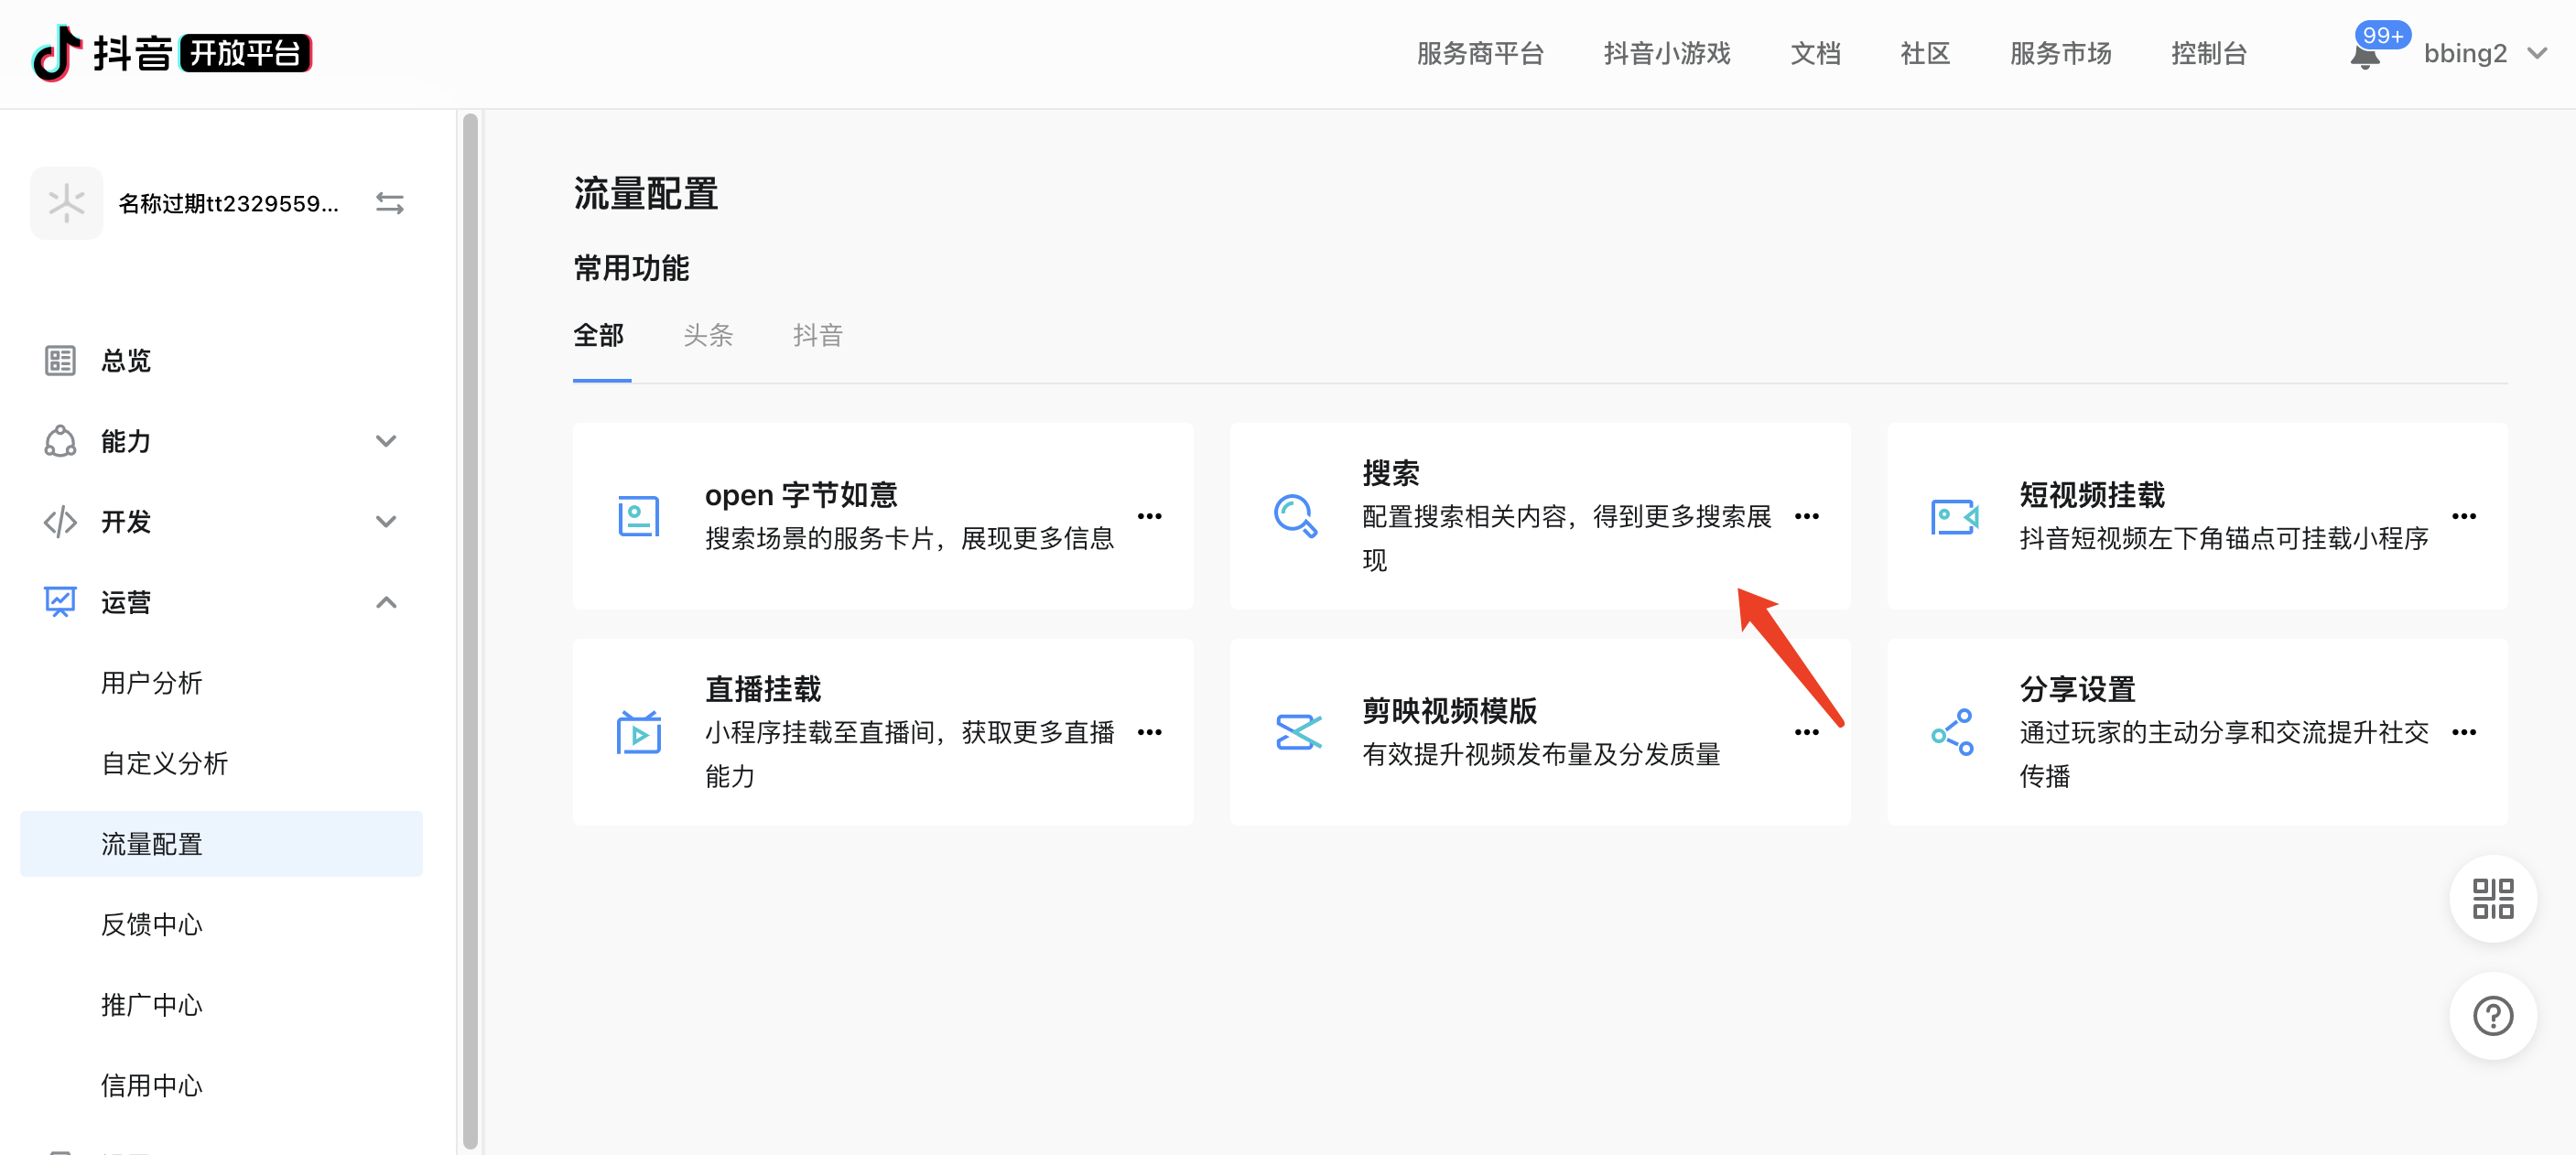
Task: Click the 开发 sidebar label
Action: point(126,522)
